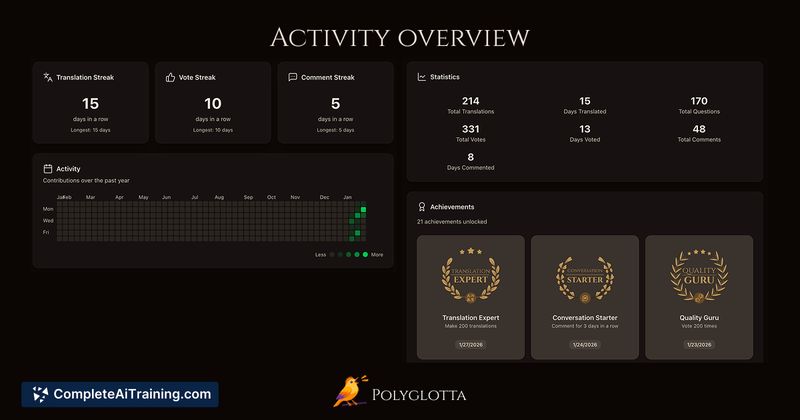Open the Quality Guru achievement card

pyautogui.click(x=699, y=297)
